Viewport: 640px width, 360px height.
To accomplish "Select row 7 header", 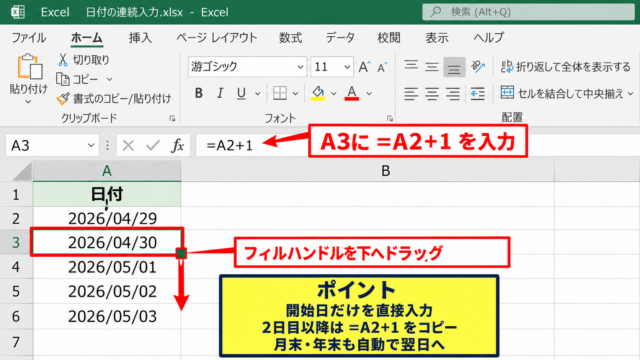I will click(16, 342).
